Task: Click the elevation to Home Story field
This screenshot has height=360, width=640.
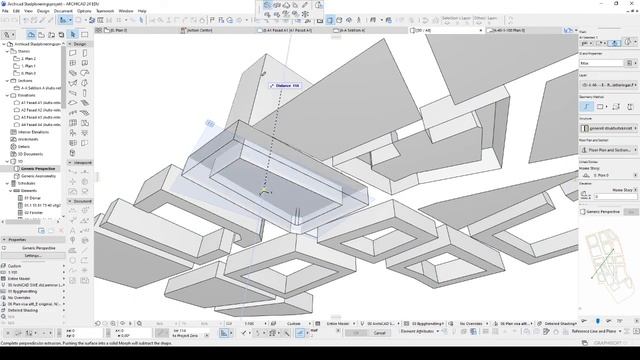Action: point(615,196)
